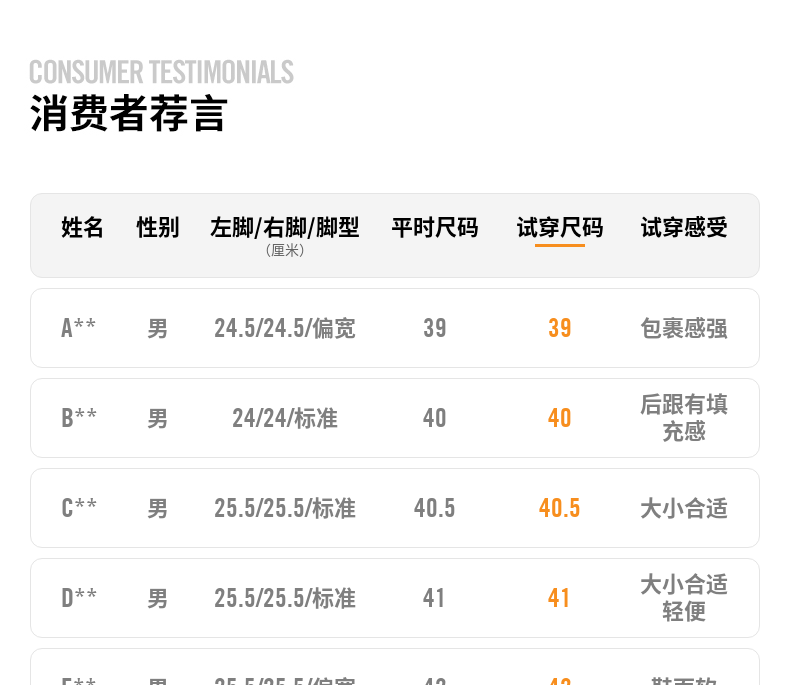
Task: Click the gender "男" in row B
Action: pyautogui.click(x=158, y=418)
